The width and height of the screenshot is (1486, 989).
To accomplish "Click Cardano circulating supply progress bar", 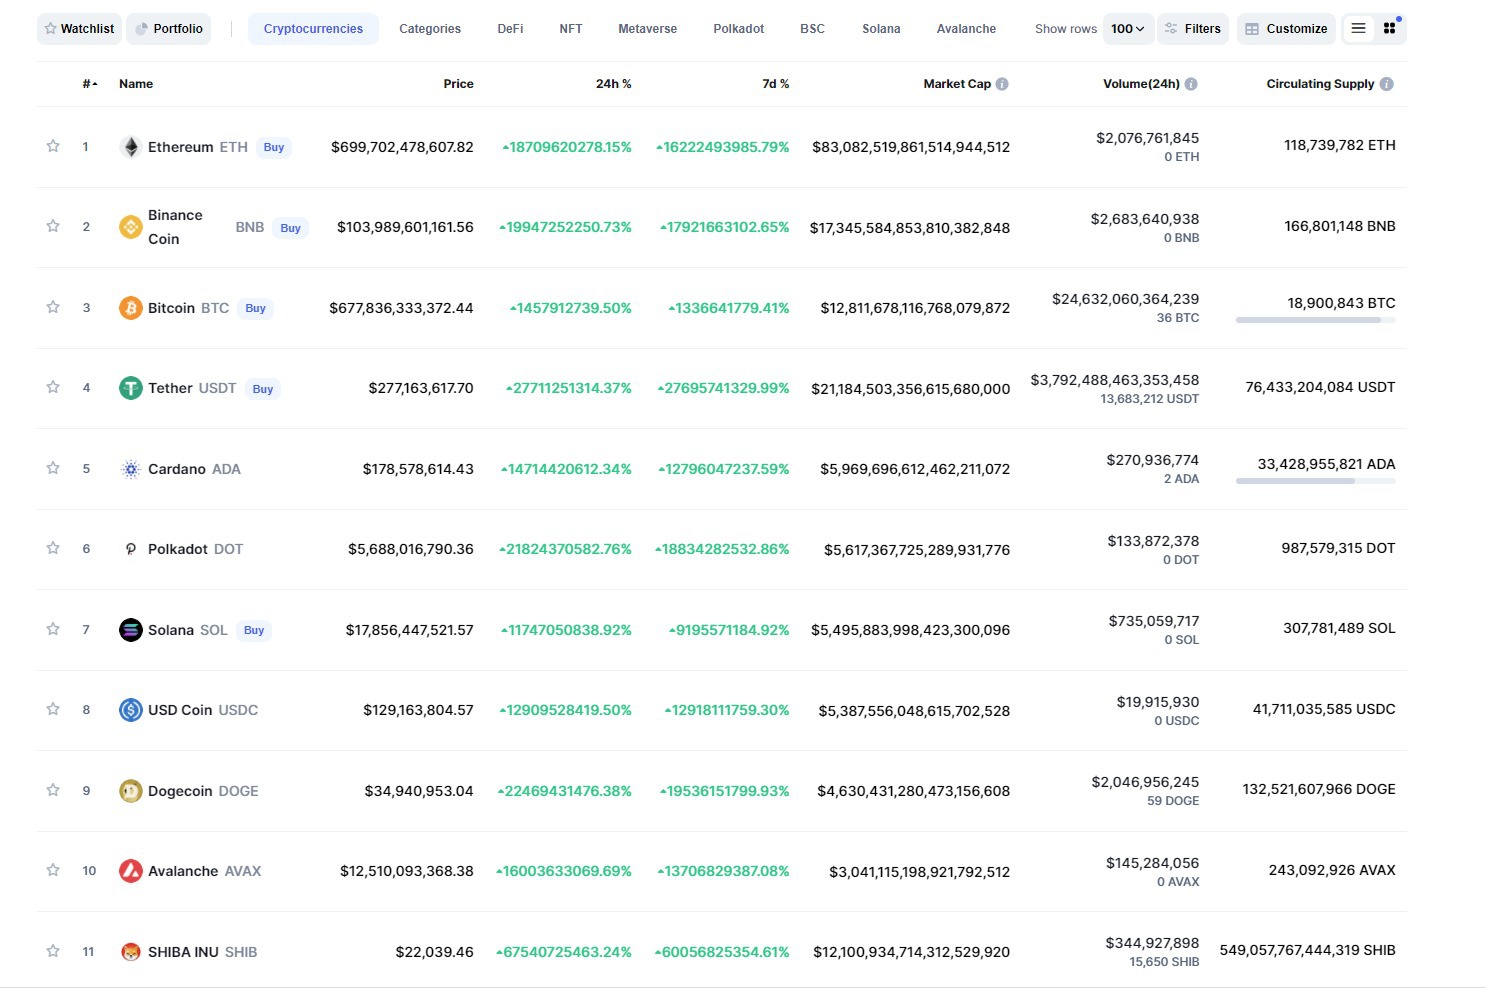I will tap(1315, 481).
